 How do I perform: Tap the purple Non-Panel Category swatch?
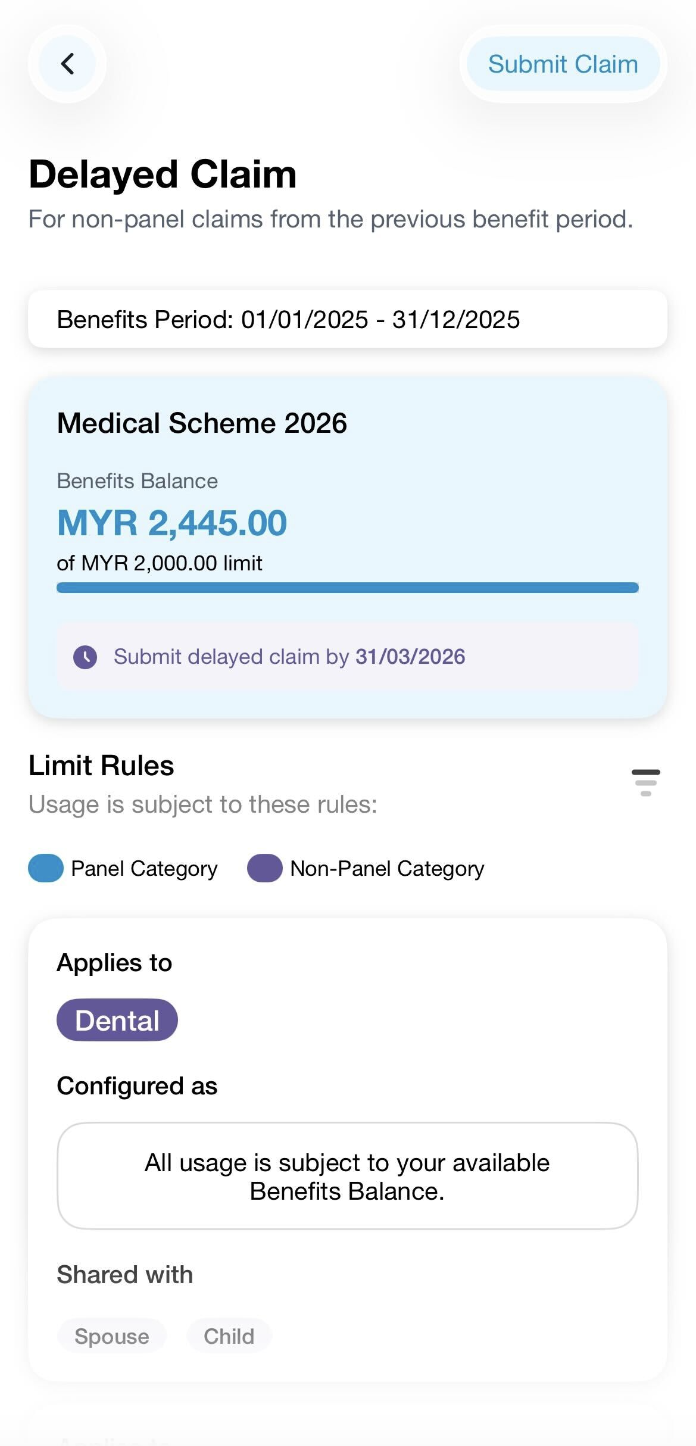[265, 868]
